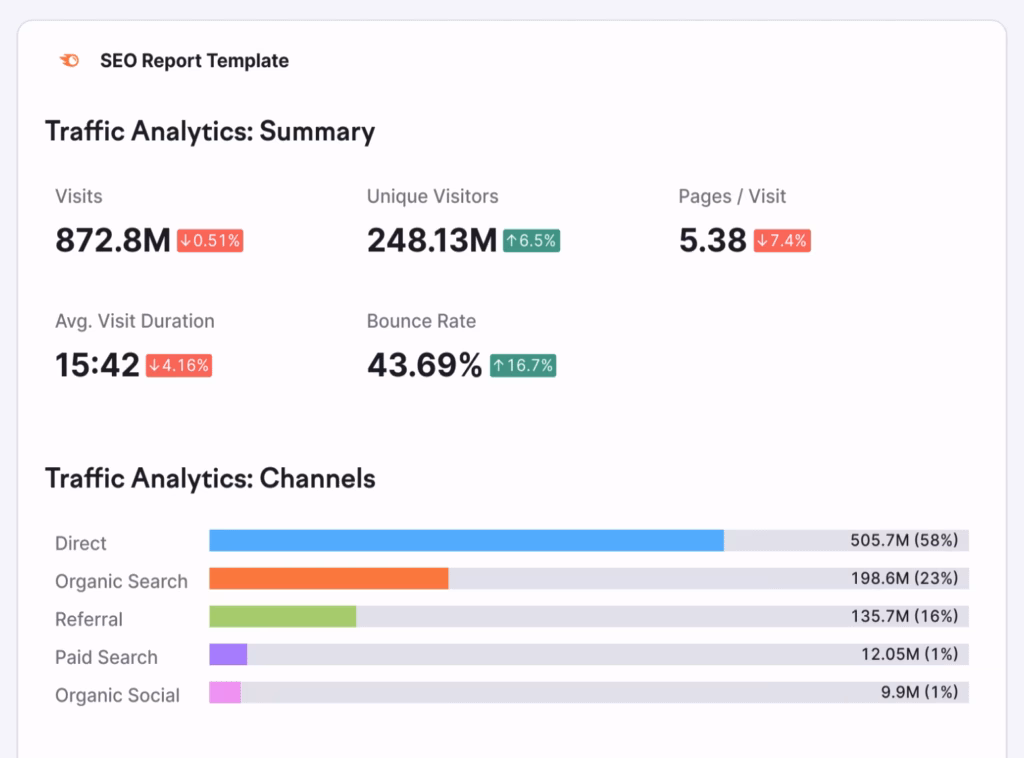Viewport: 1024px width, 758px height.
Task: Select the red Visits decline badge
Action: click(x=209, y=240)
